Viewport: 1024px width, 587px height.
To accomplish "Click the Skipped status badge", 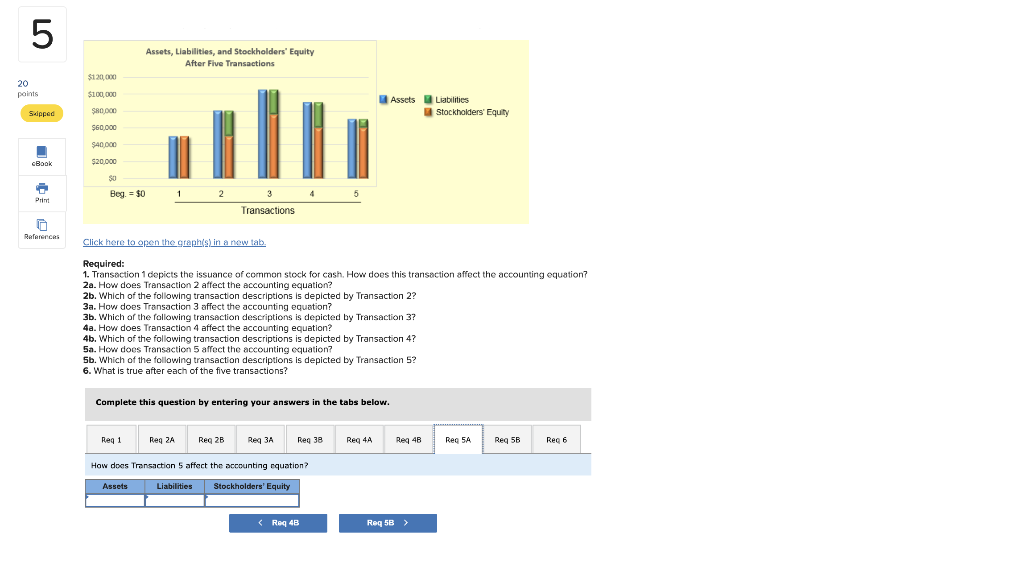I will click(40, 113).
